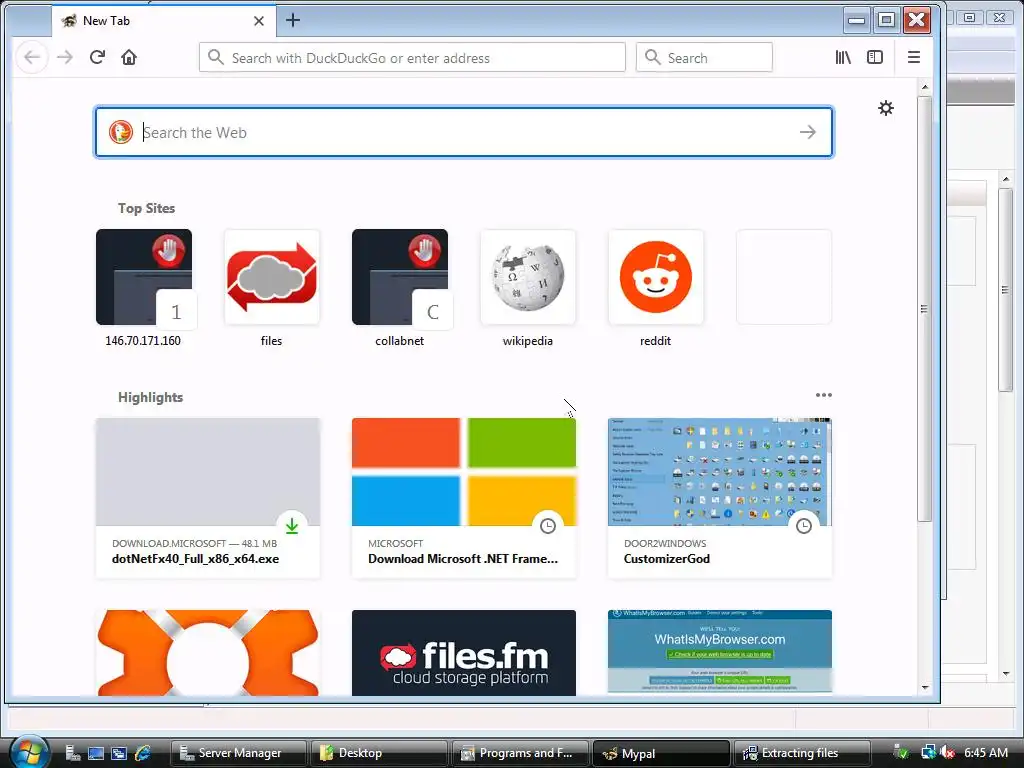Click the Show Desktop quick launch icon
Screen dimensions: 1024x768
96,754
